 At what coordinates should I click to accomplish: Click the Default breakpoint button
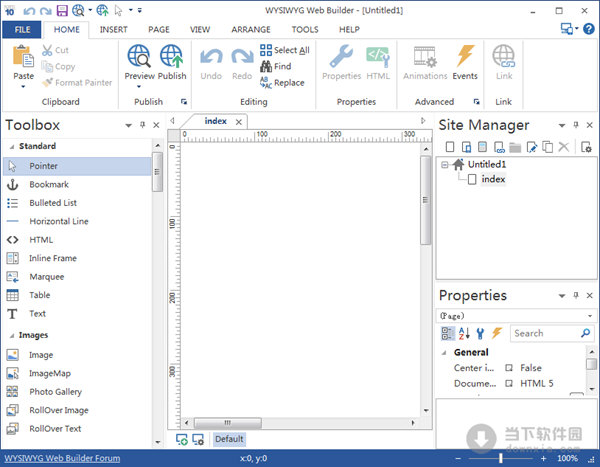click(x=229, y=439)
